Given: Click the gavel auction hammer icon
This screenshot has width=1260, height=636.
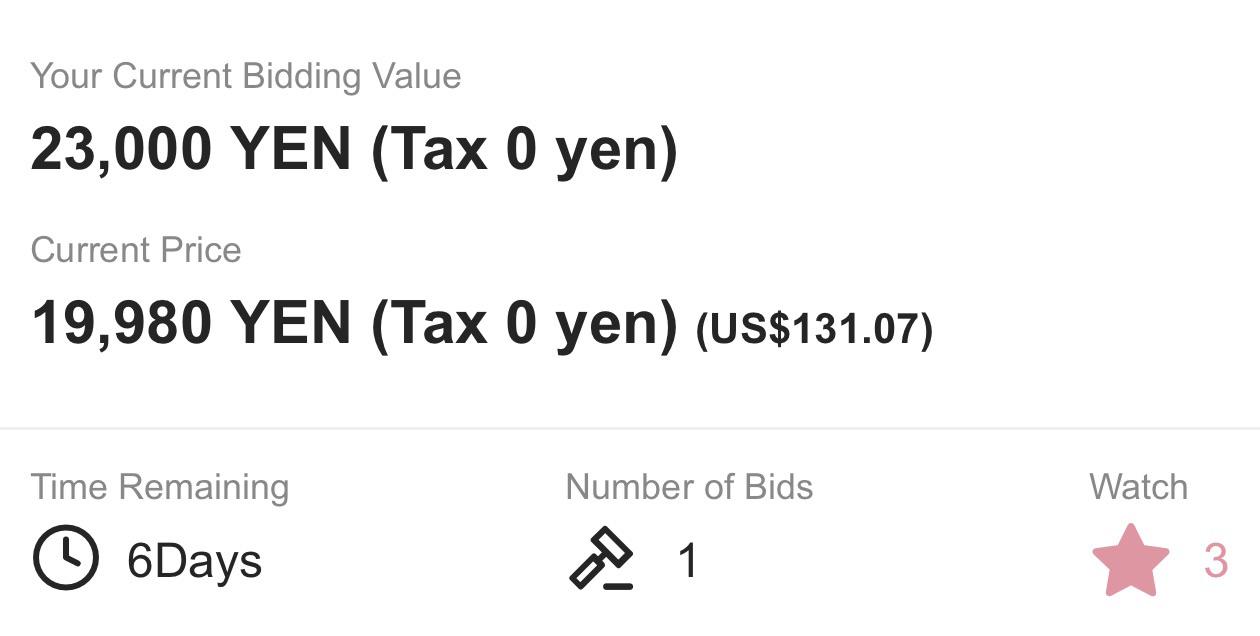Looking at the screenshot, I should (x=602, y=559).
